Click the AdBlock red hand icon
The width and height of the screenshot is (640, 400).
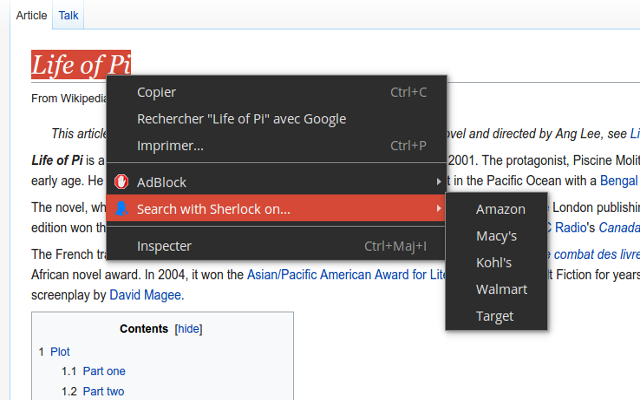point(122,182)
